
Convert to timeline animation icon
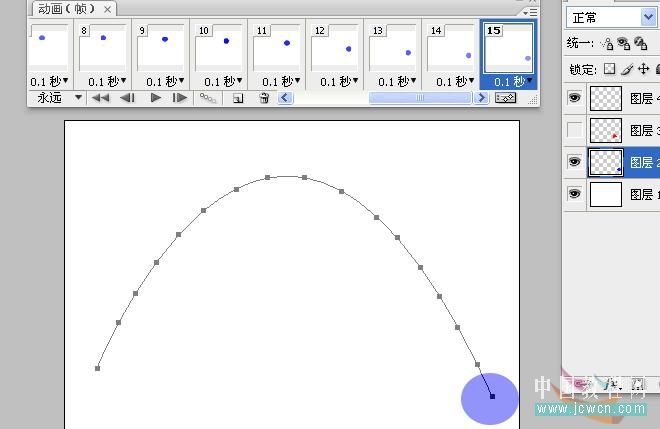506,98
